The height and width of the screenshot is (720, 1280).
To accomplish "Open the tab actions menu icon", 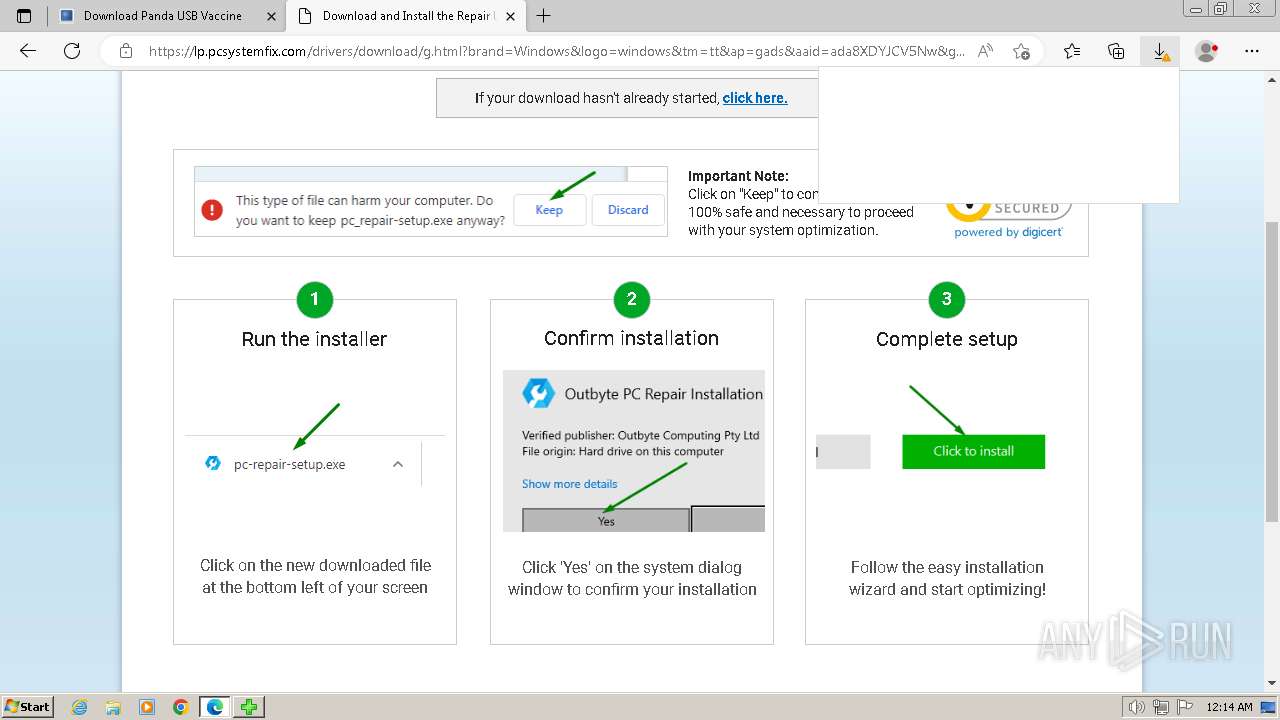I will (24, 16).
